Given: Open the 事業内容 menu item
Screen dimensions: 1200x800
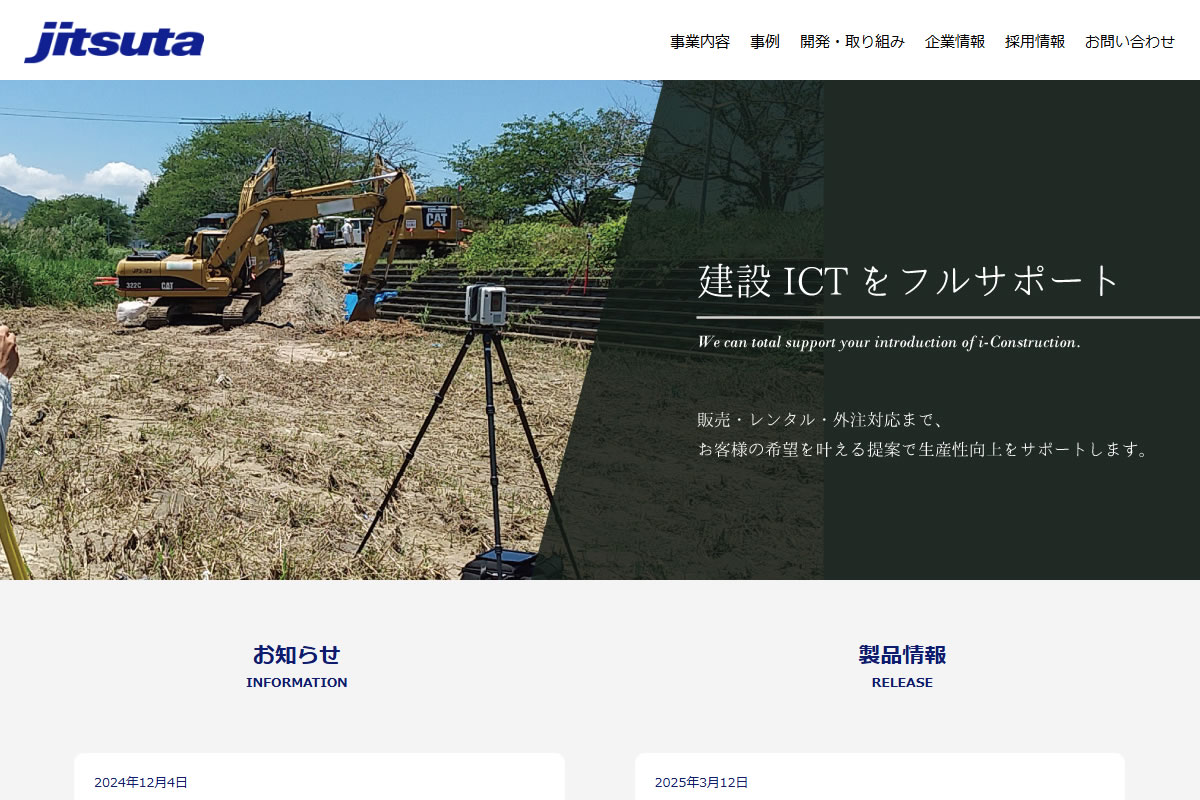Looking at the screenshot, I should 699,42.
